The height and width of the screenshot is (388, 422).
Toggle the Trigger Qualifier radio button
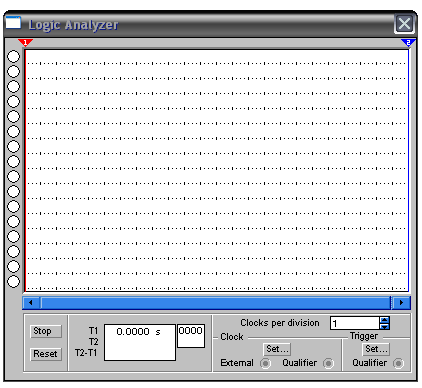coord(398,363)
